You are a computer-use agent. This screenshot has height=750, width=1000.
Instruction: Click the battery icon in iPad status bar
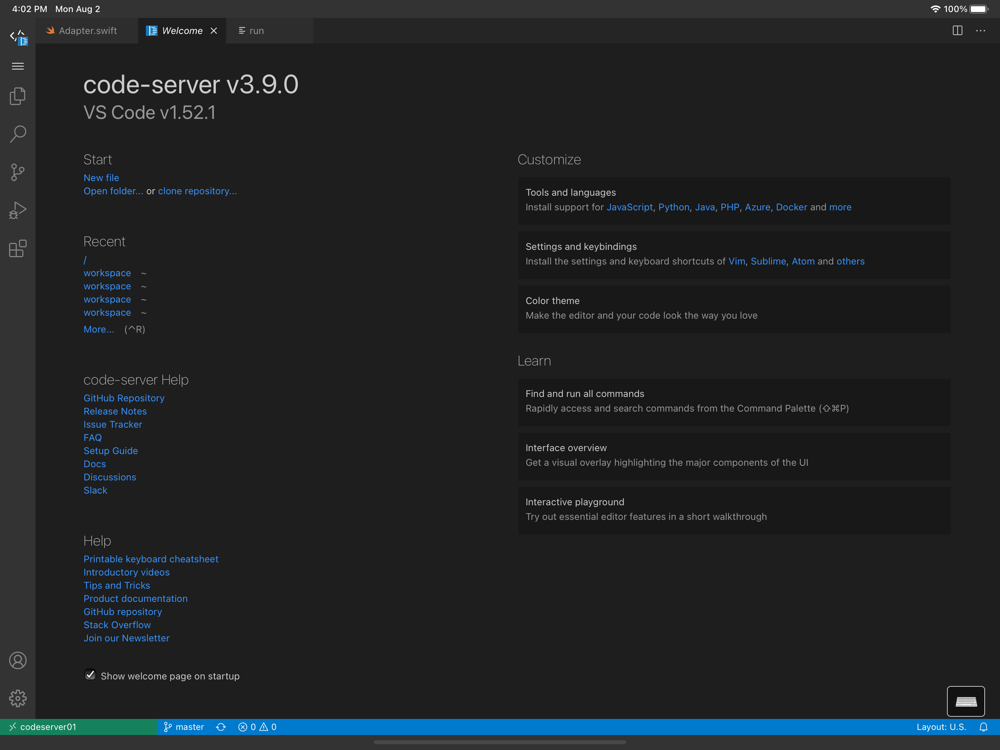pos(980,9)
